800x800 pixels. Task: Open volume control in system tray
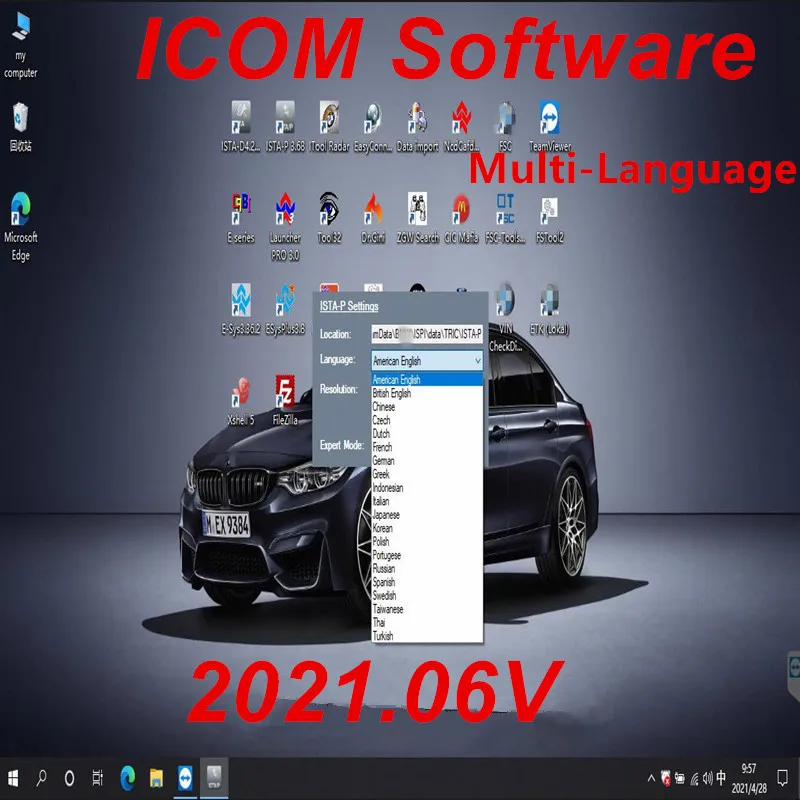click(x=708, y=779)
